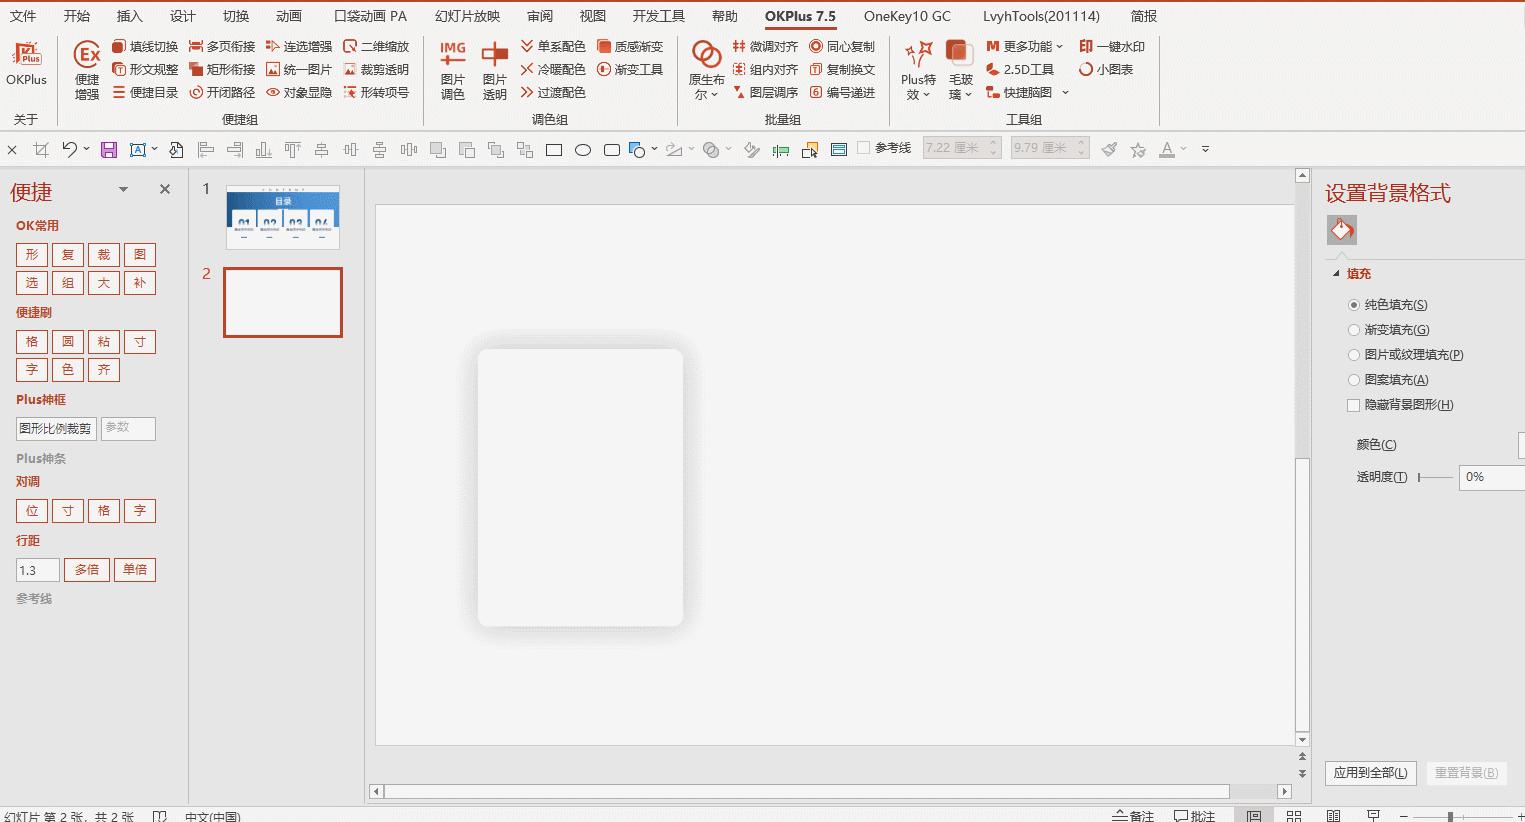Open the 2.5D工具
The image size is (1525, 822).
(x=1020, y=69)
